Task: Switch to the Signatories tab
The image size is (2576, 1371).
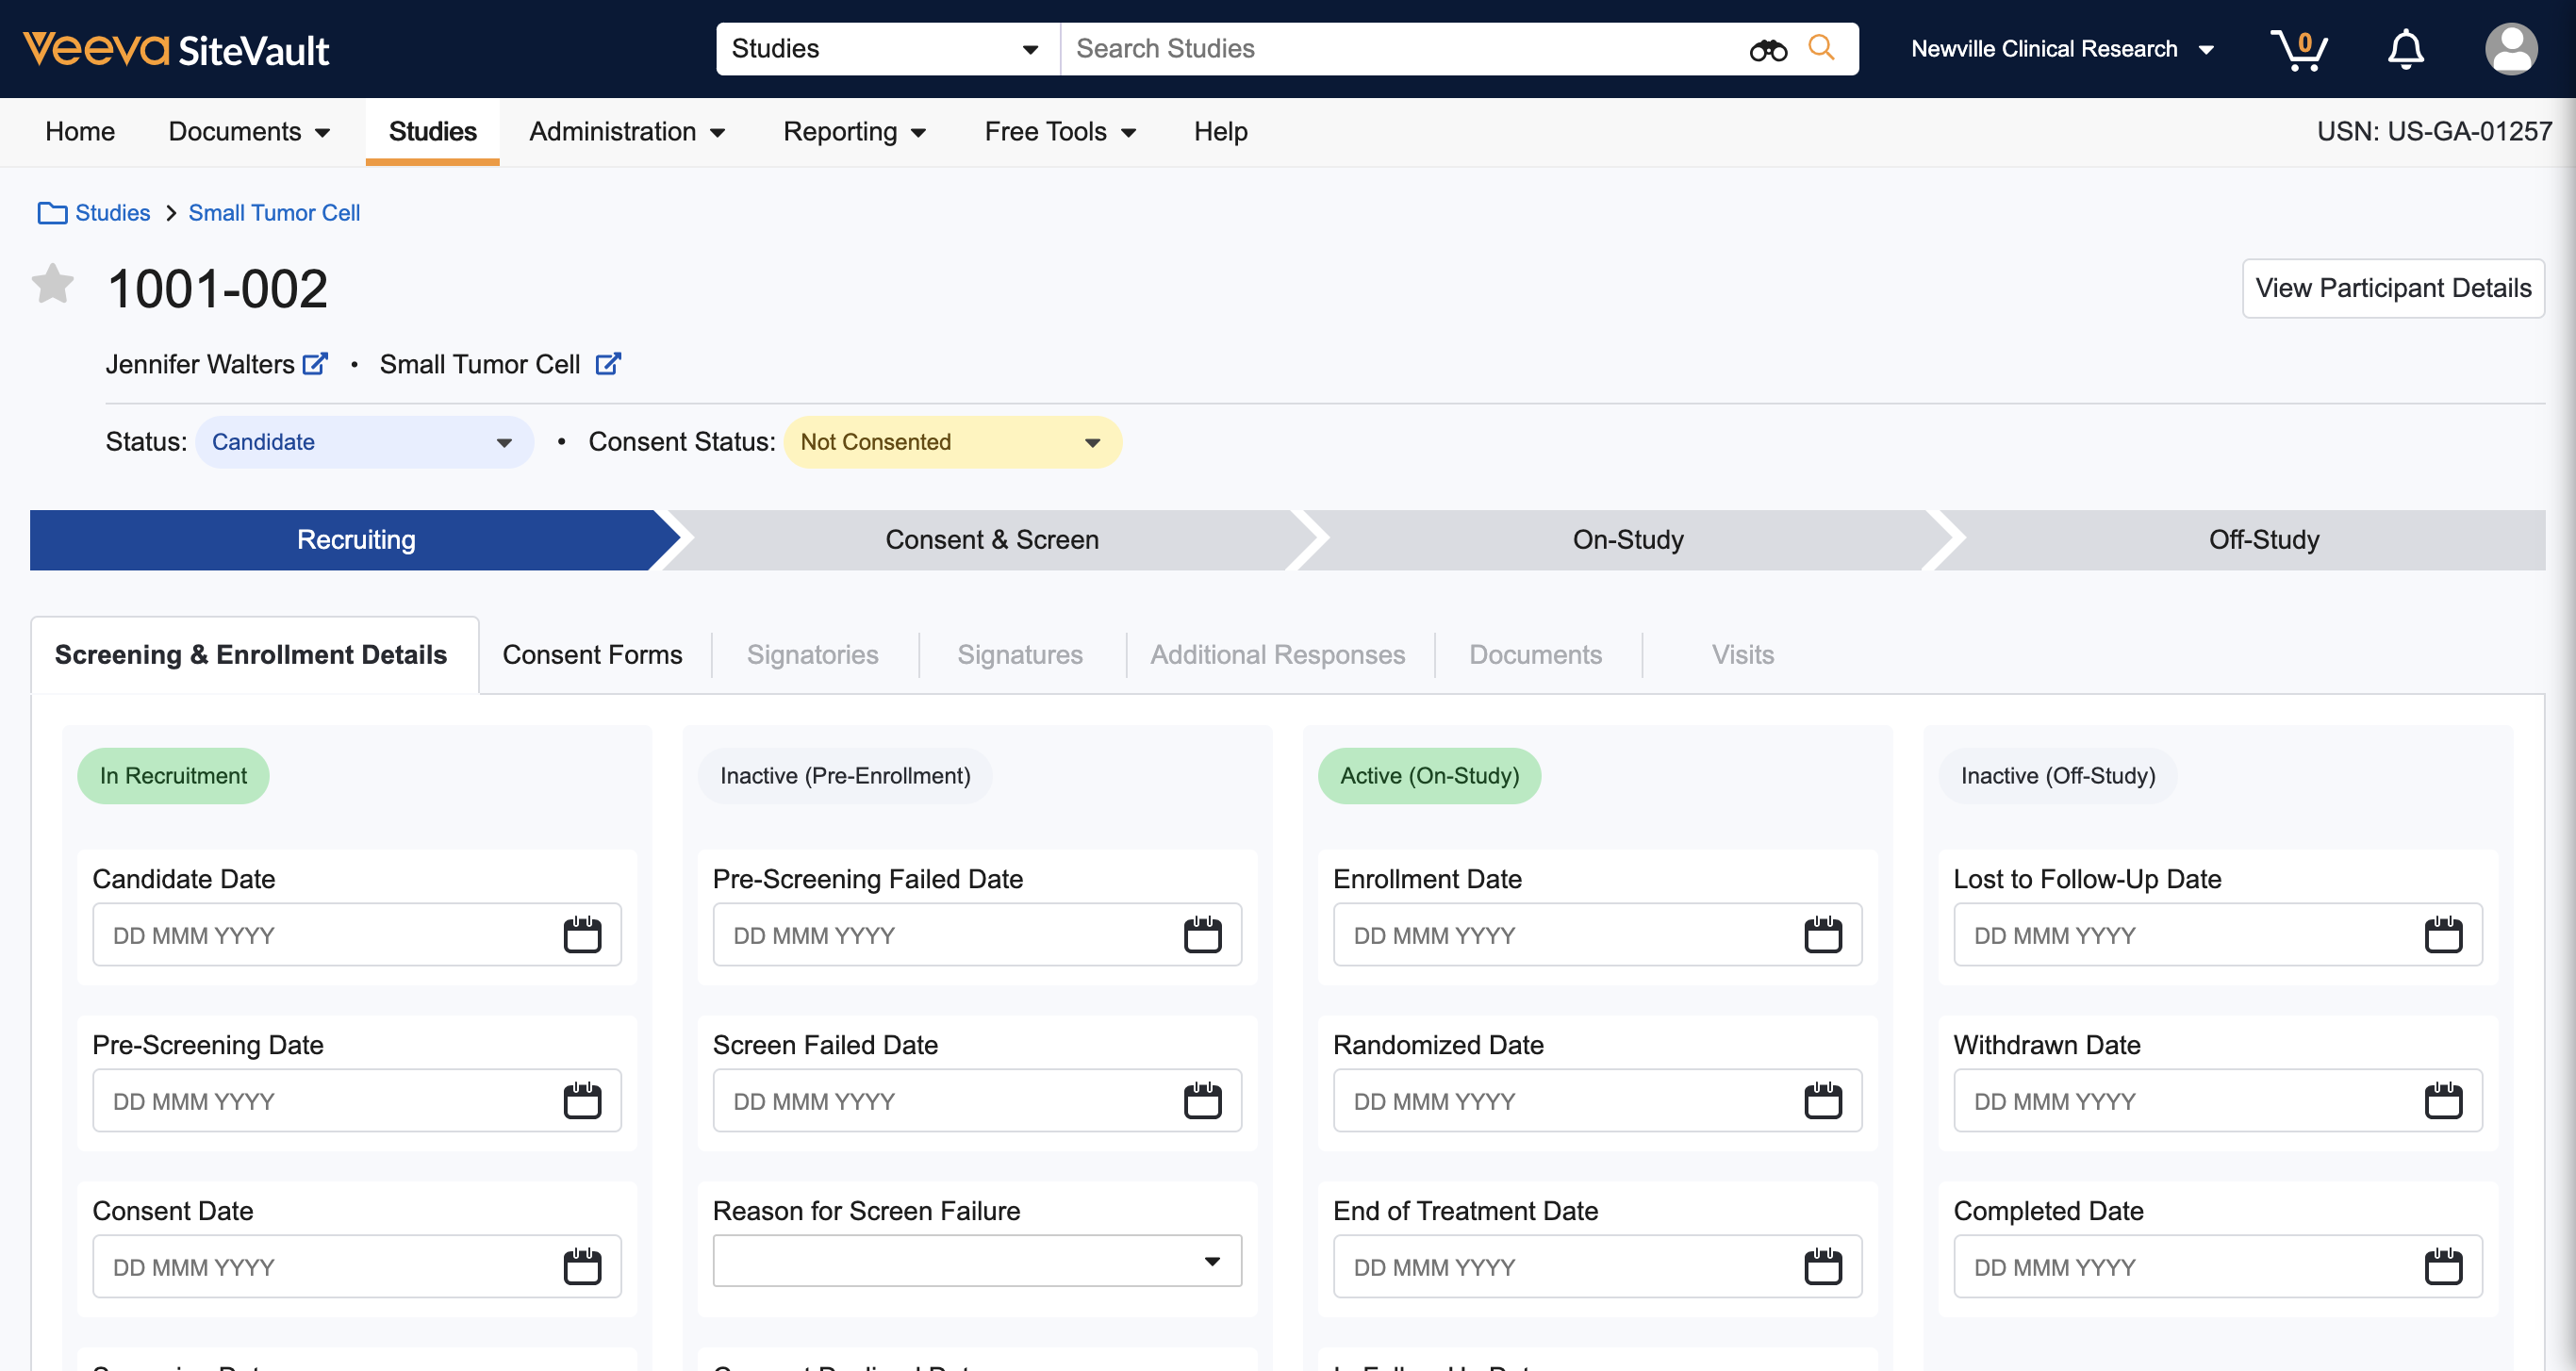Action: click(812, 655)
